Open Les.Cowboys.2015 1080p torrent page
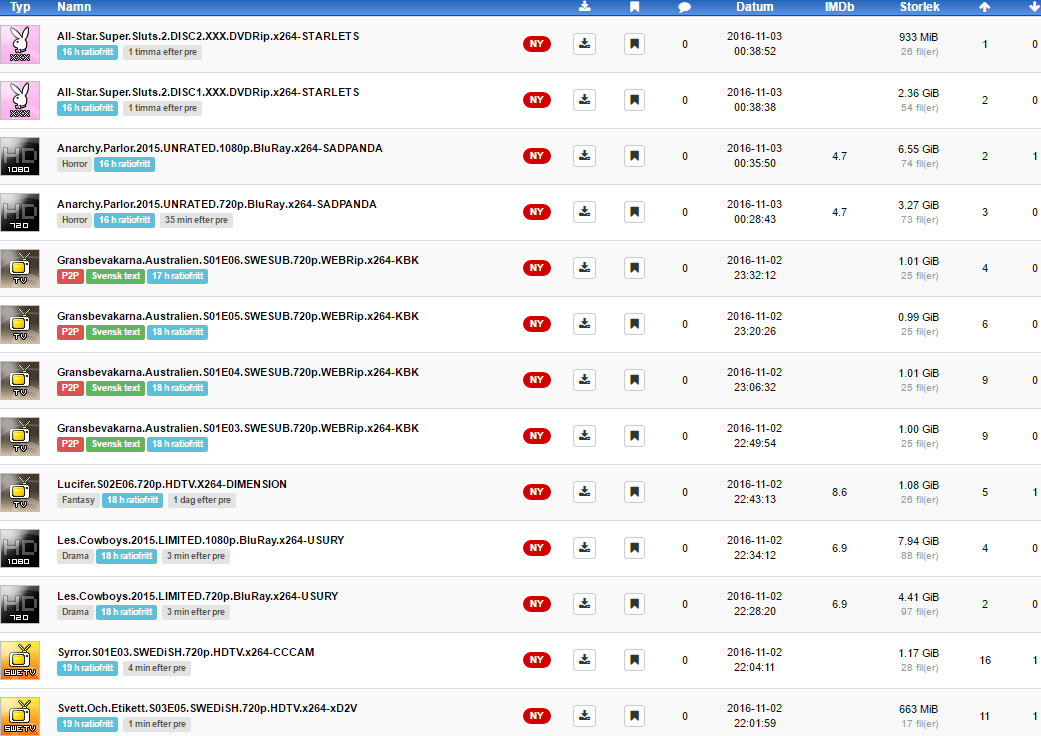Screen dimensions: 1041x736 point(200,540)
